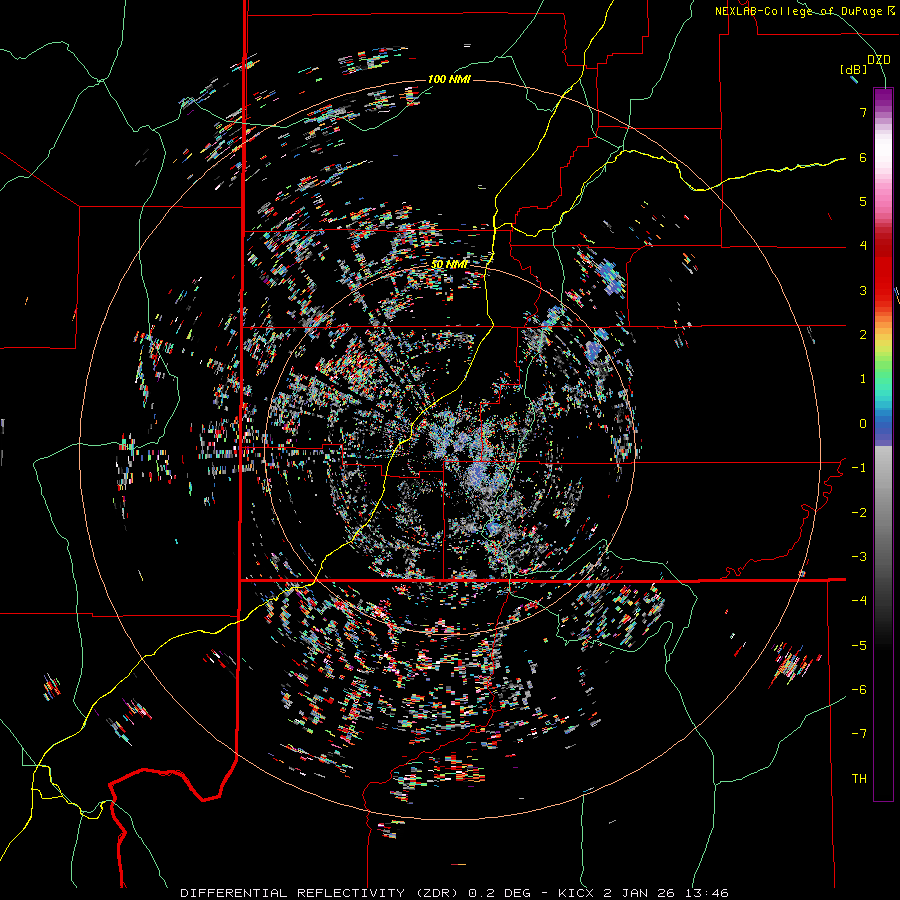
Task: Click the 0 value on the color scale
Action: 863,424
